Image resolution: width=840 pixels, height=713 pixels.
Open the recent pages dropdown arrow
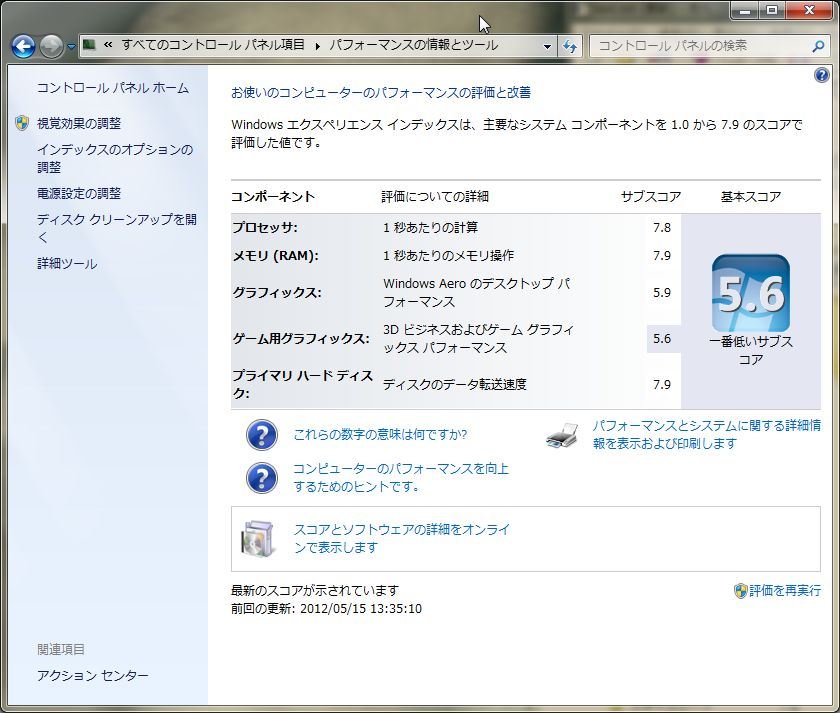pyautogui.click(x=71, y=47)
